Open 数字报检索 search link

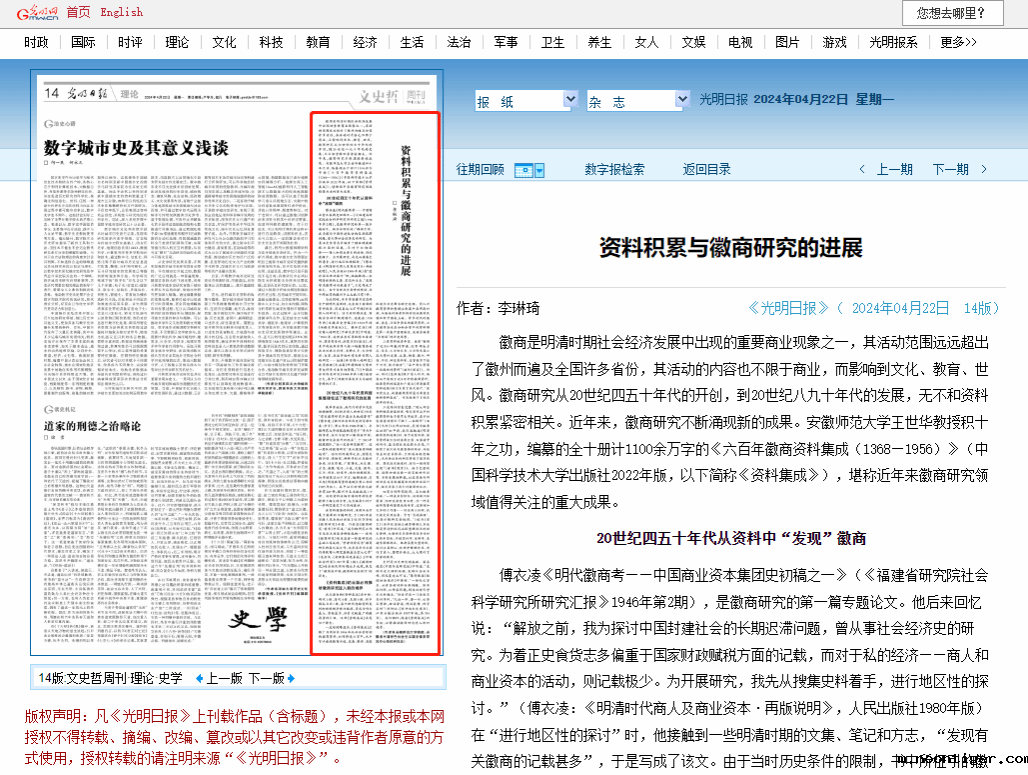click(x=614, y=170)
